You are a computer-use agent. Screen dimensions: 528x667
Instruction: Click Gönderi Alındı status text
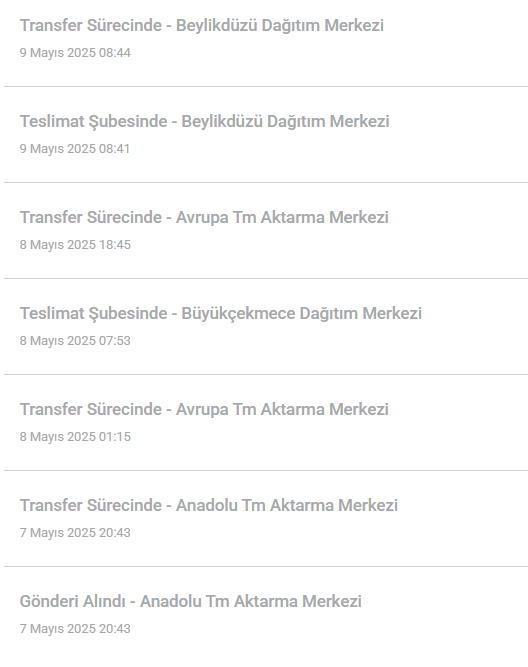click(x=72, y=601)
